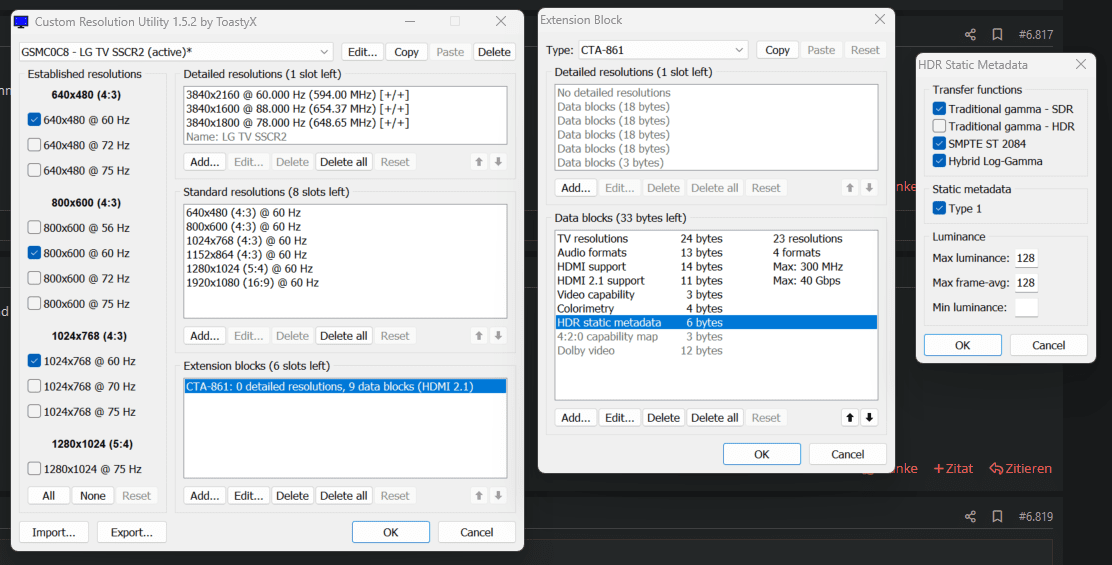Enable 640x480 @ 75 Hz resolution

[34, 170]
